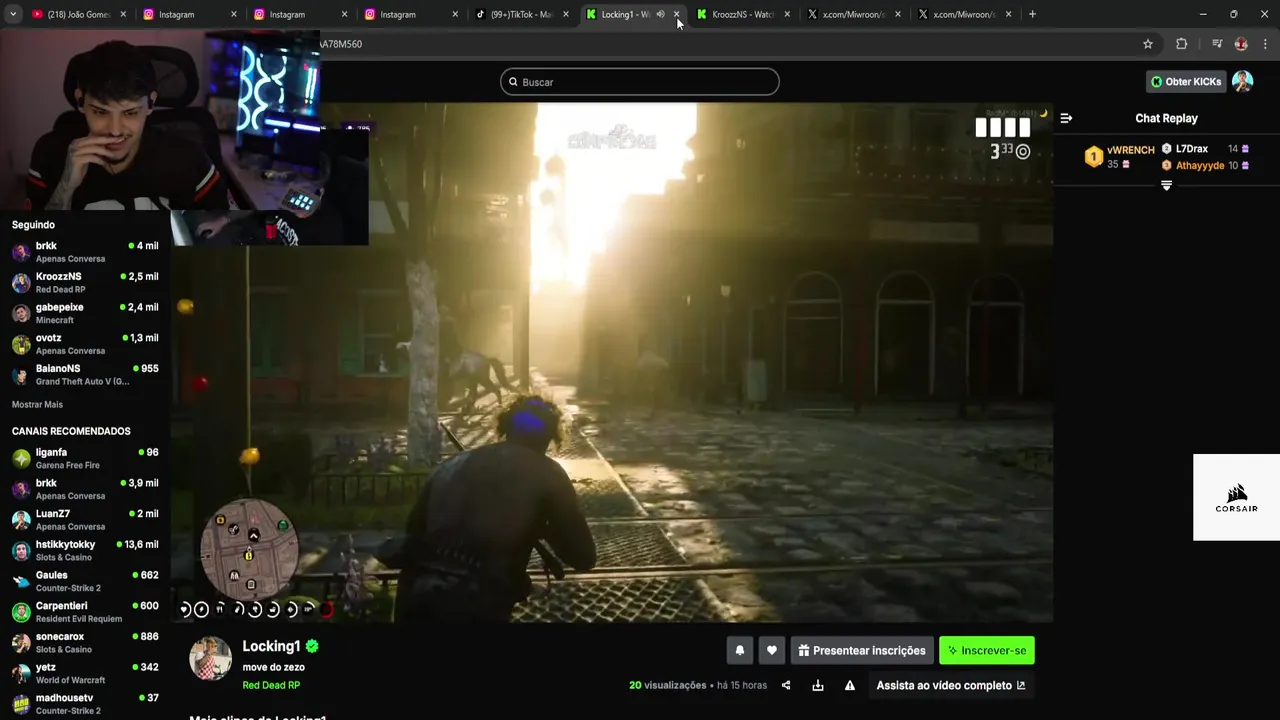Image resolution: width=1280 pixels, height=720 pixels.
Task: Open sonecarox recommended channel
Action: pos(85,643)
